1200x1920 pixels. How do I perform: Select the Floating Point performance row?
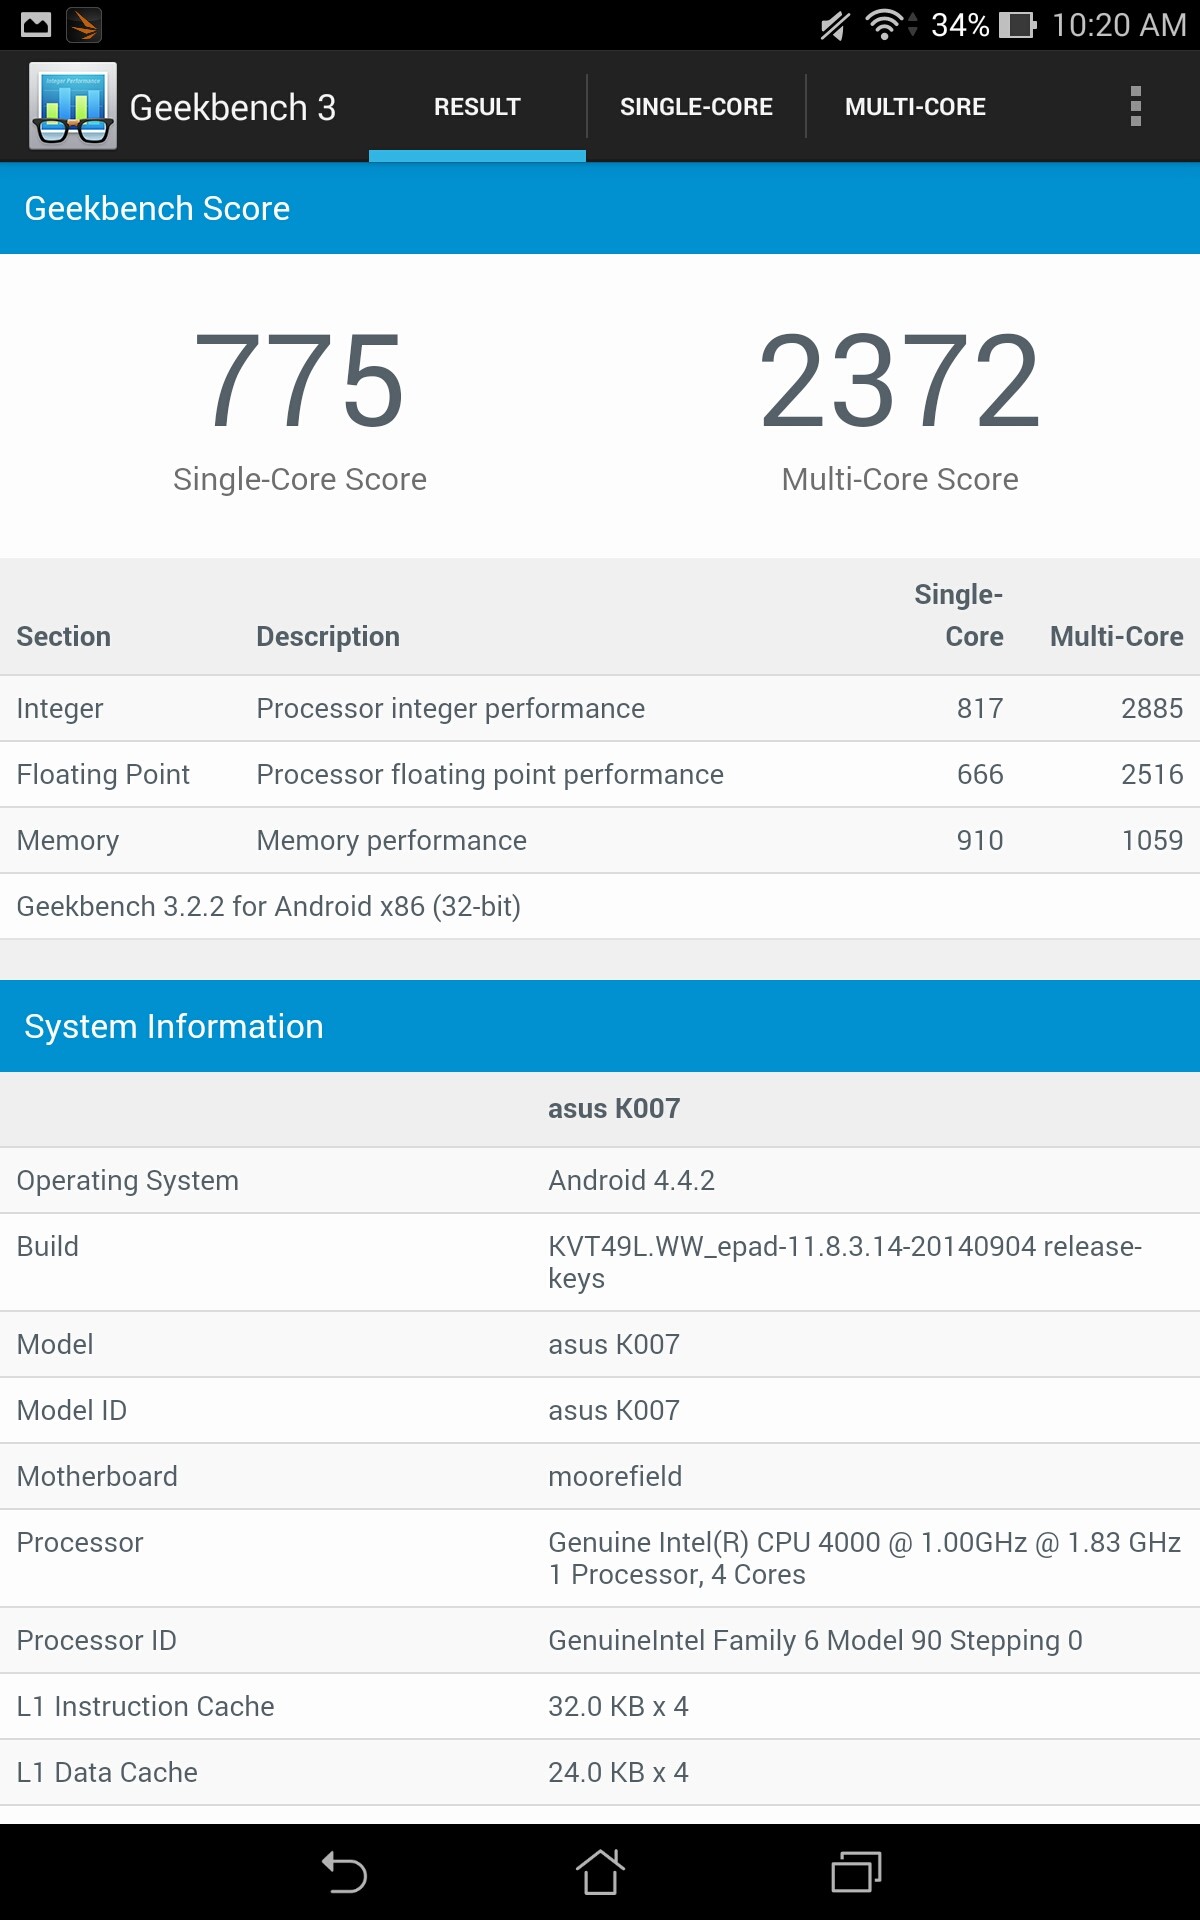pos(600,775)
